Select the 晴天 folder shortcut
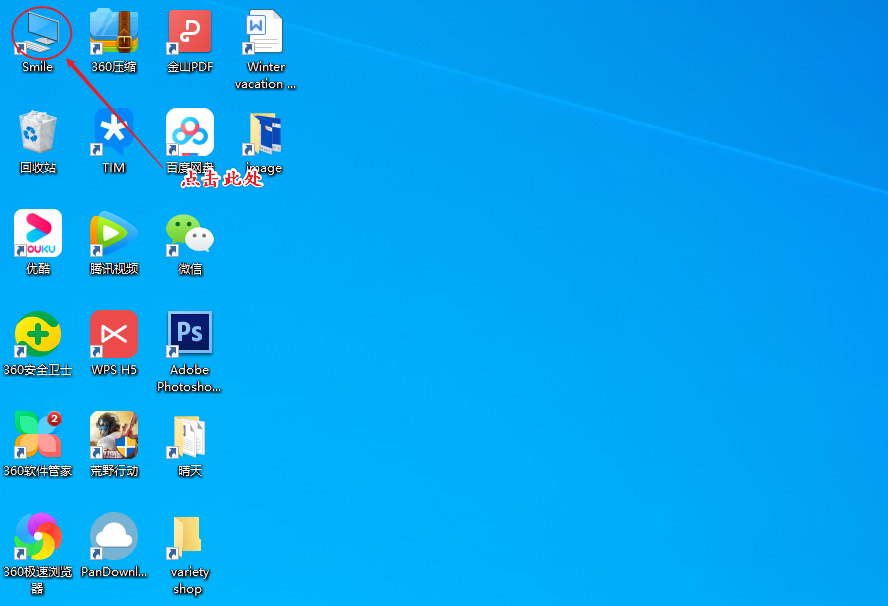This screenshot has width=888, height=606. click(188, 436)
